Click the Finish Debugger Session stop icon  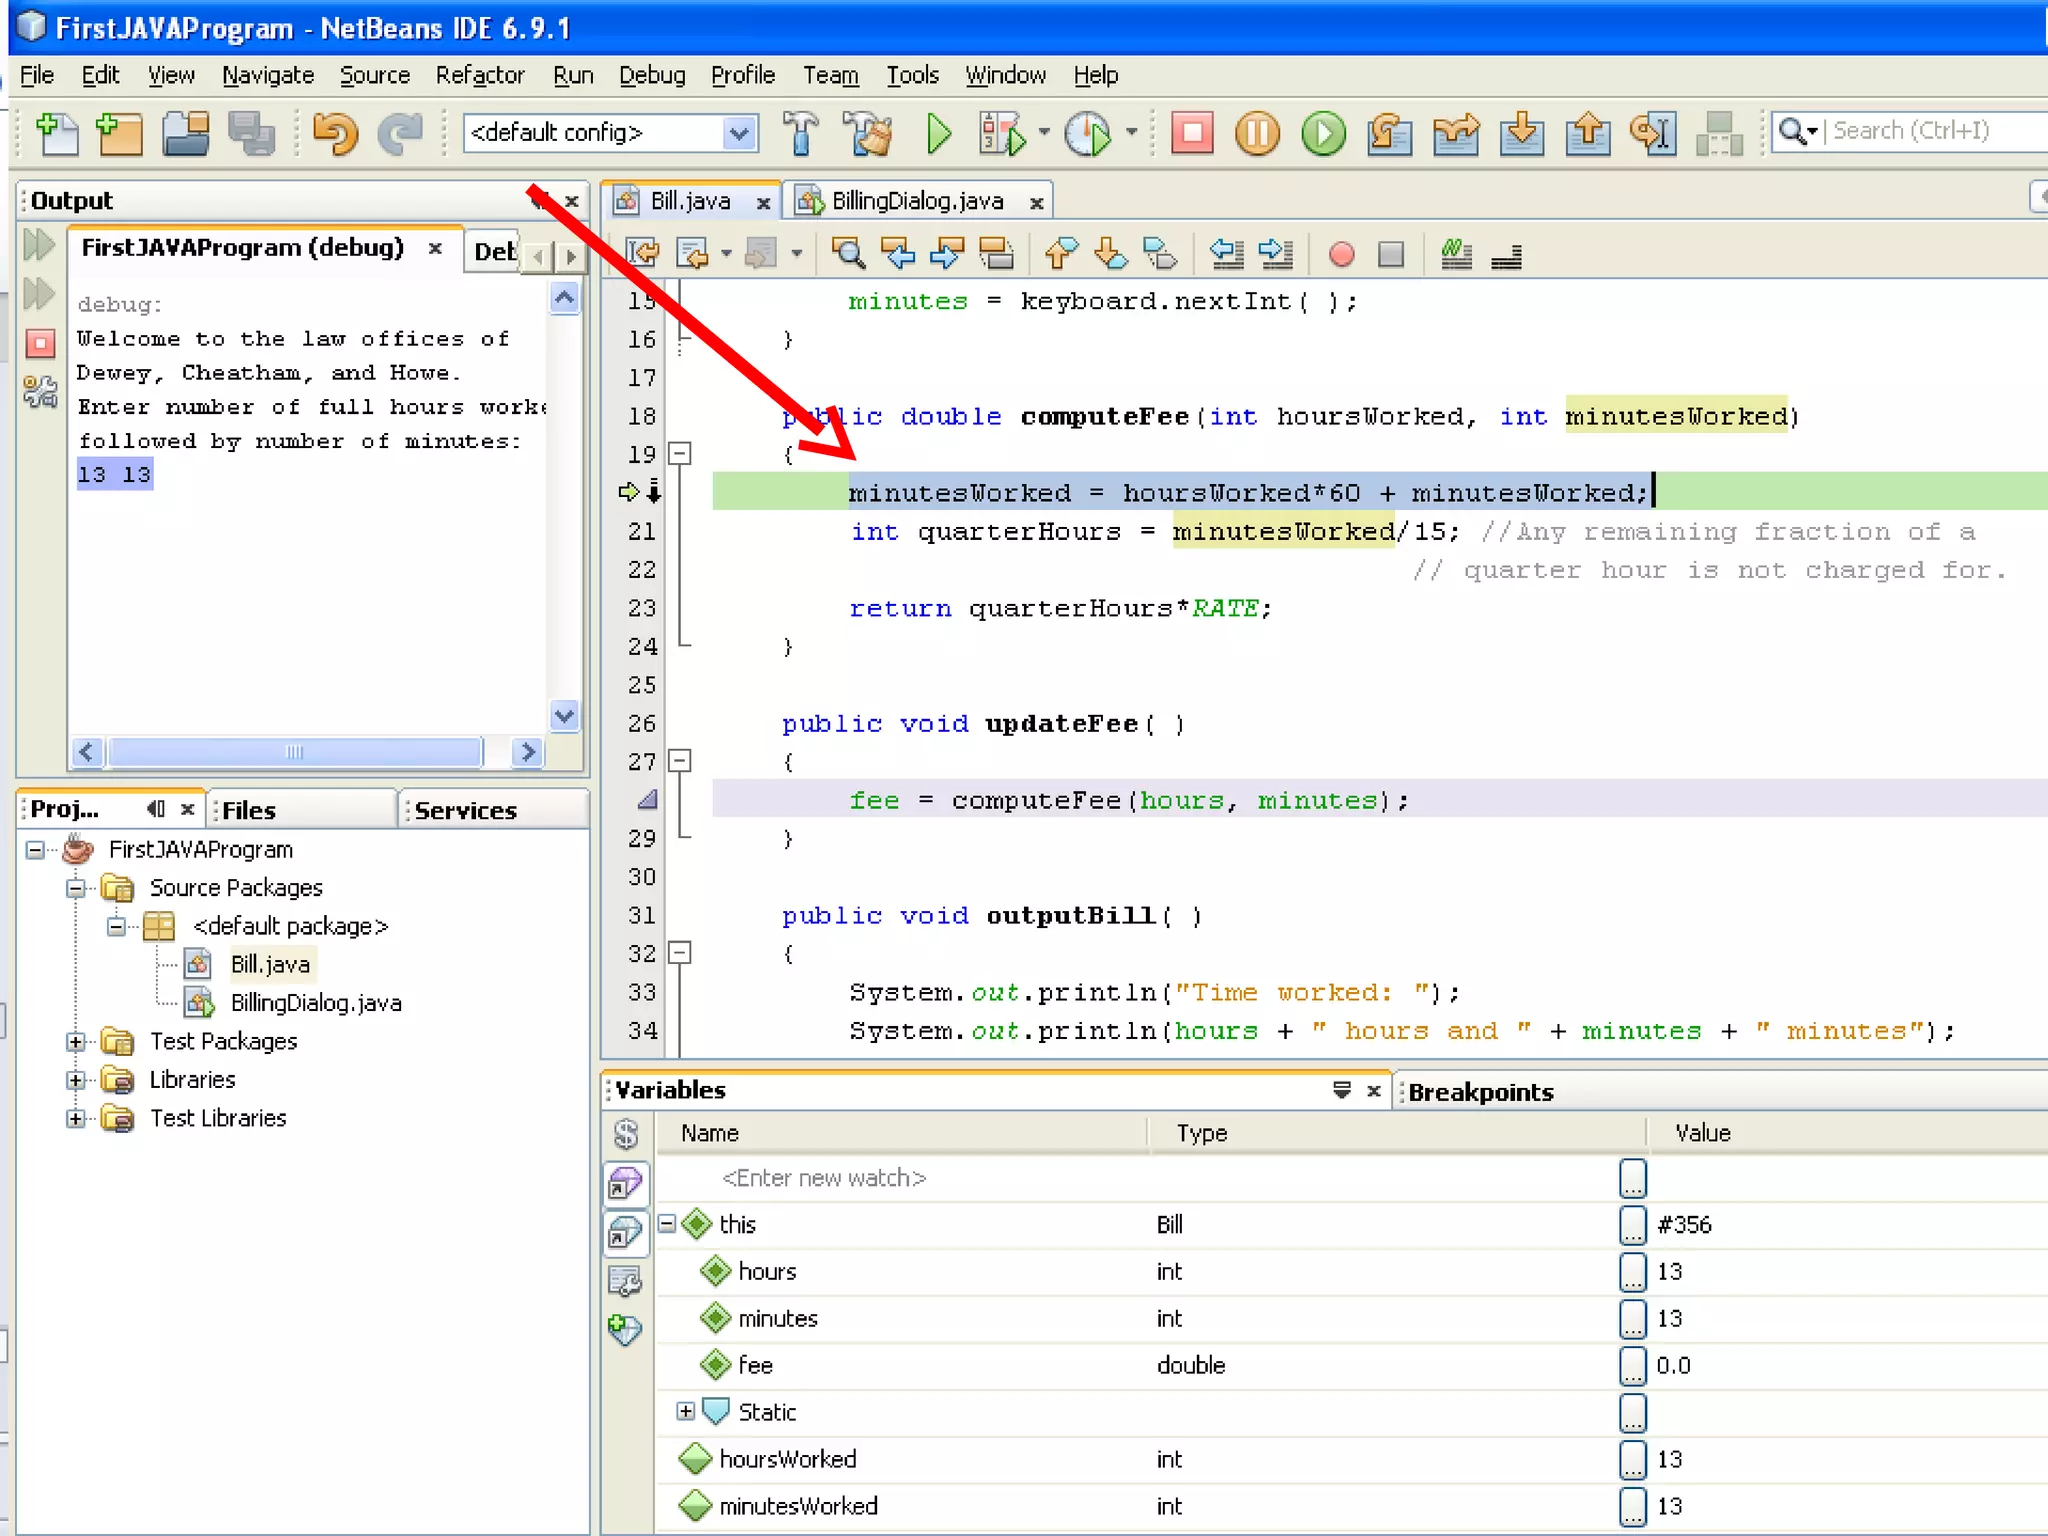(1191, 133)
